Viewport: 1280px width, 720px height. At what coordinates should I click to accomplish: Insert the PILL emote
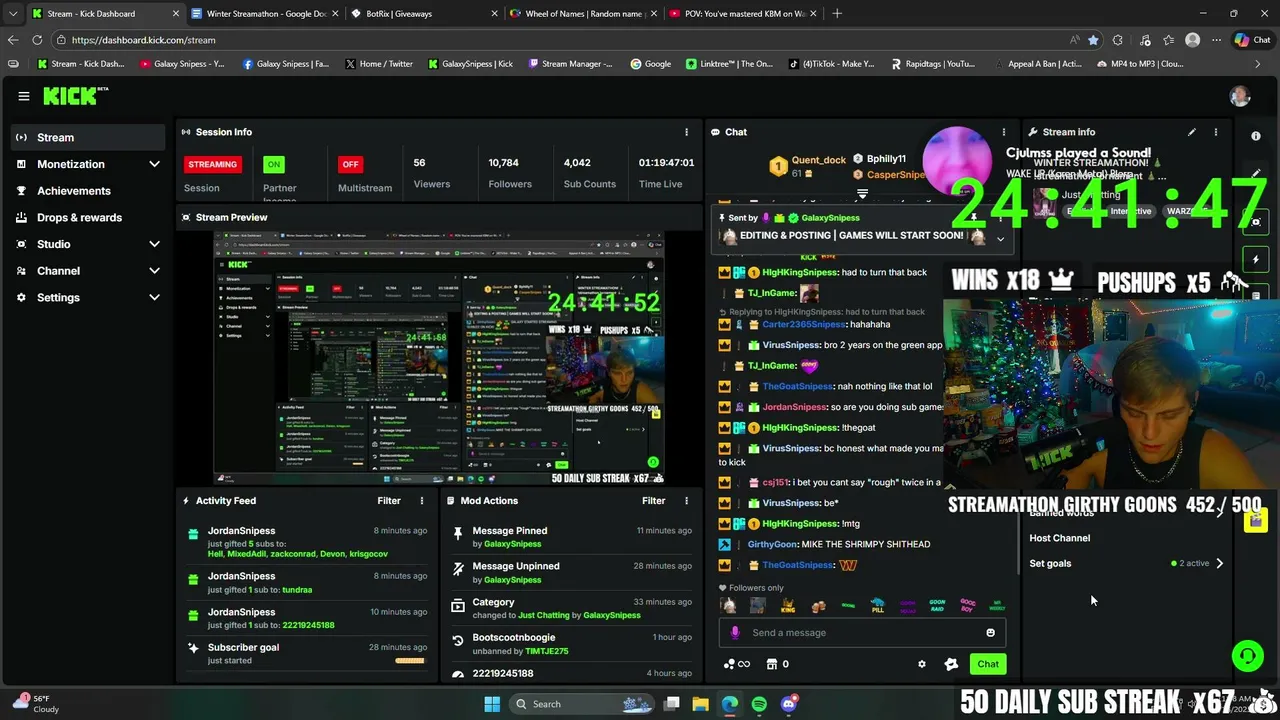[x=878, y=606]
